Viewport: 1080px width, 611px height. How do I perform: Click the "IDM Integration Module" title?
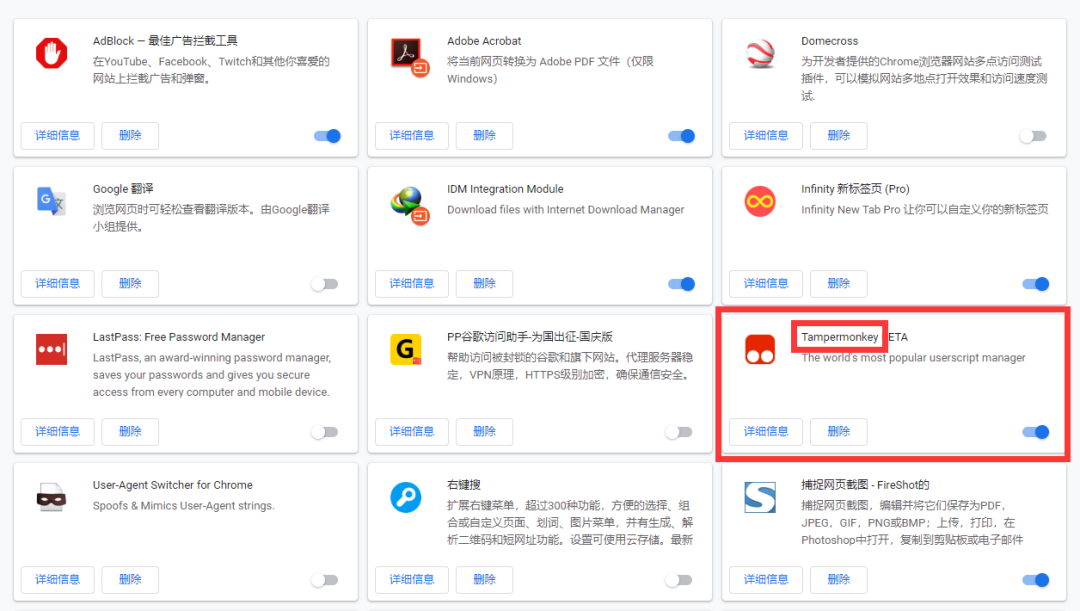(505, 189)
